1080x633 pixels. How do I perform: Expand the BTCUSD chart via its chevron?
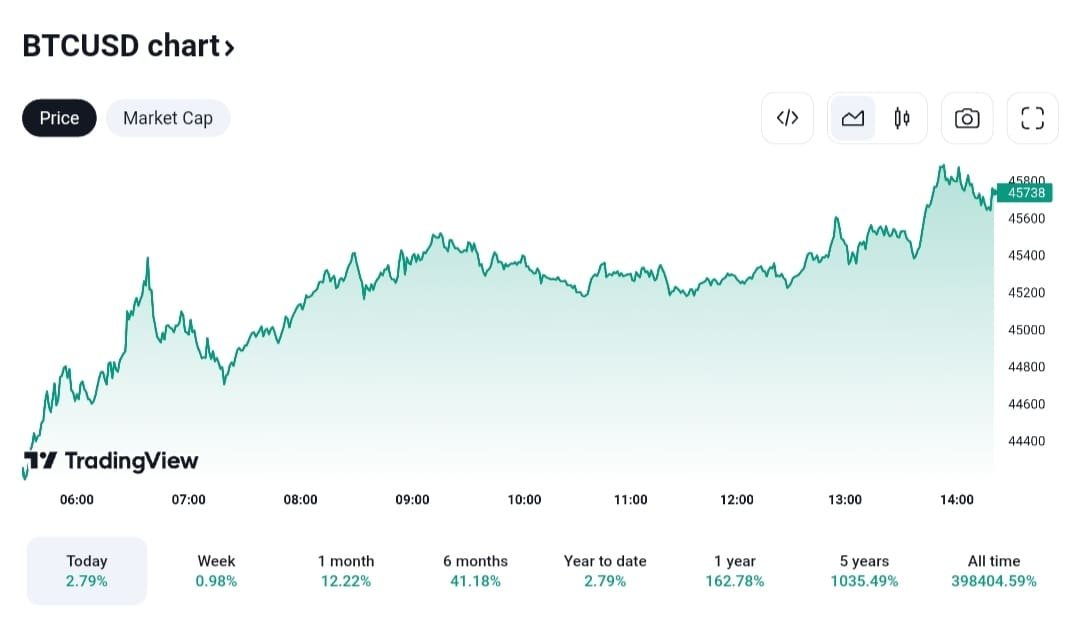[229, 45]
